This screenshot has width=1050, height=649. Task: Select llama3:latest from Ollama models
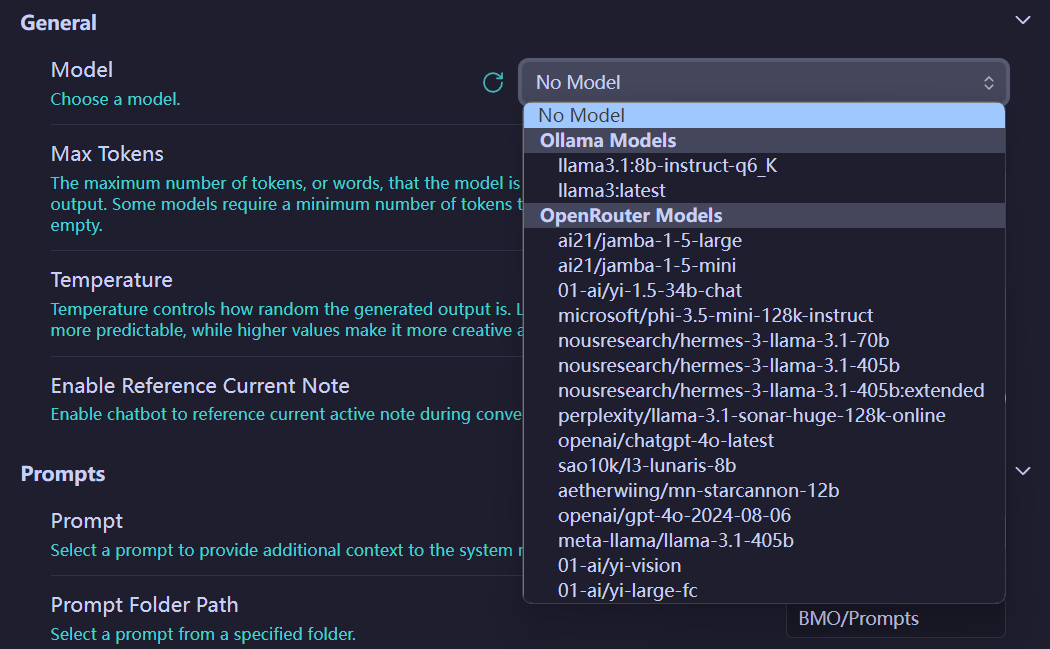[611, 190]
